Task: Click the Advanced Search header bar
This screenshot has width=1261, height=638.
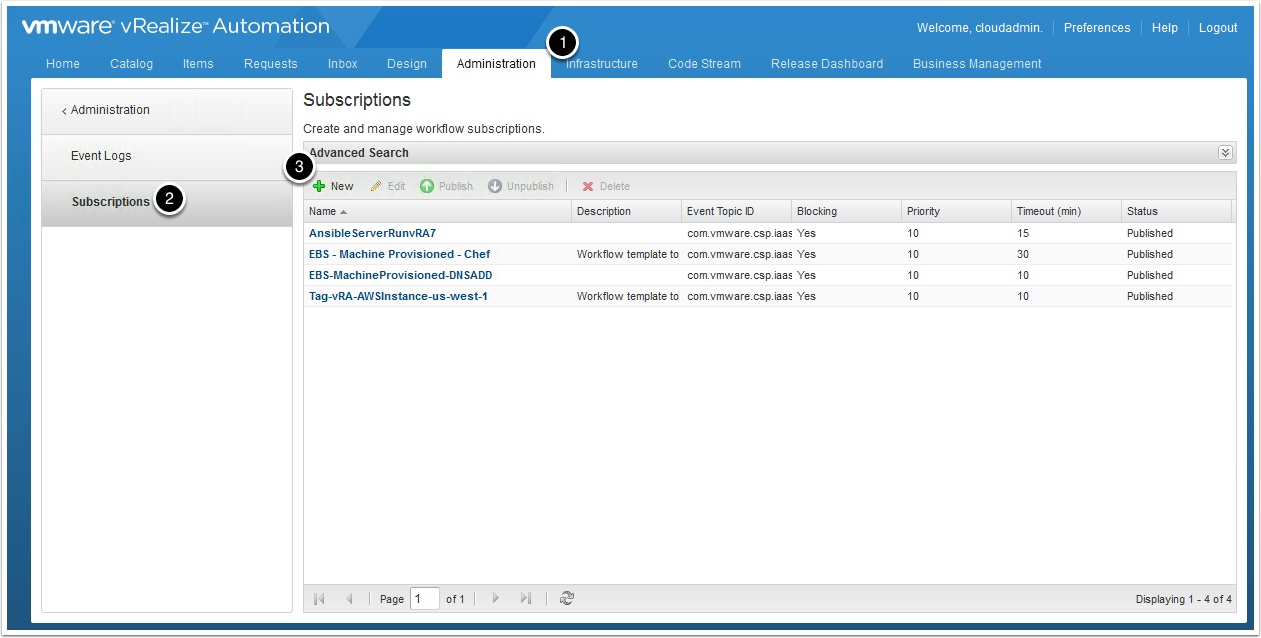Action: coord(770,153)
